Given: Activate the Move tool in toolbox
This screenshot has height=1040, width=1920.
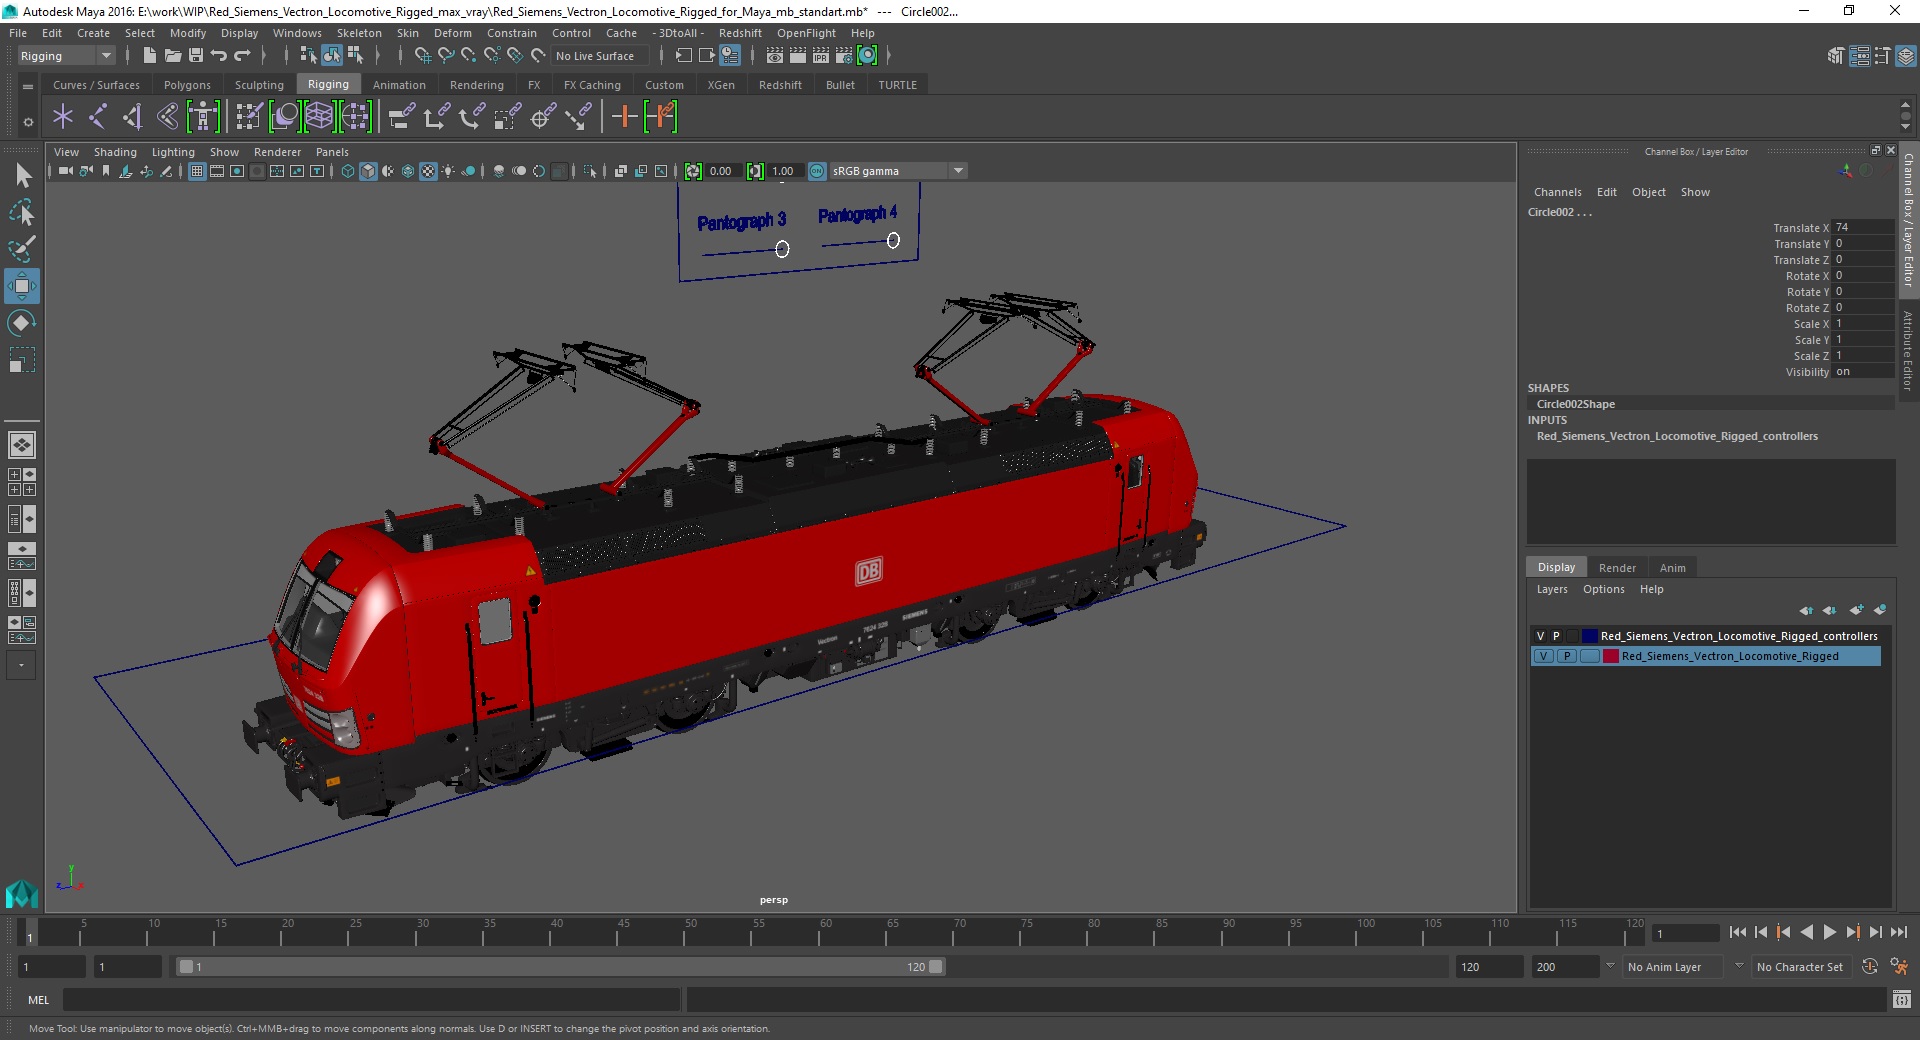Looking at the screenshot, I should [22, 286].
